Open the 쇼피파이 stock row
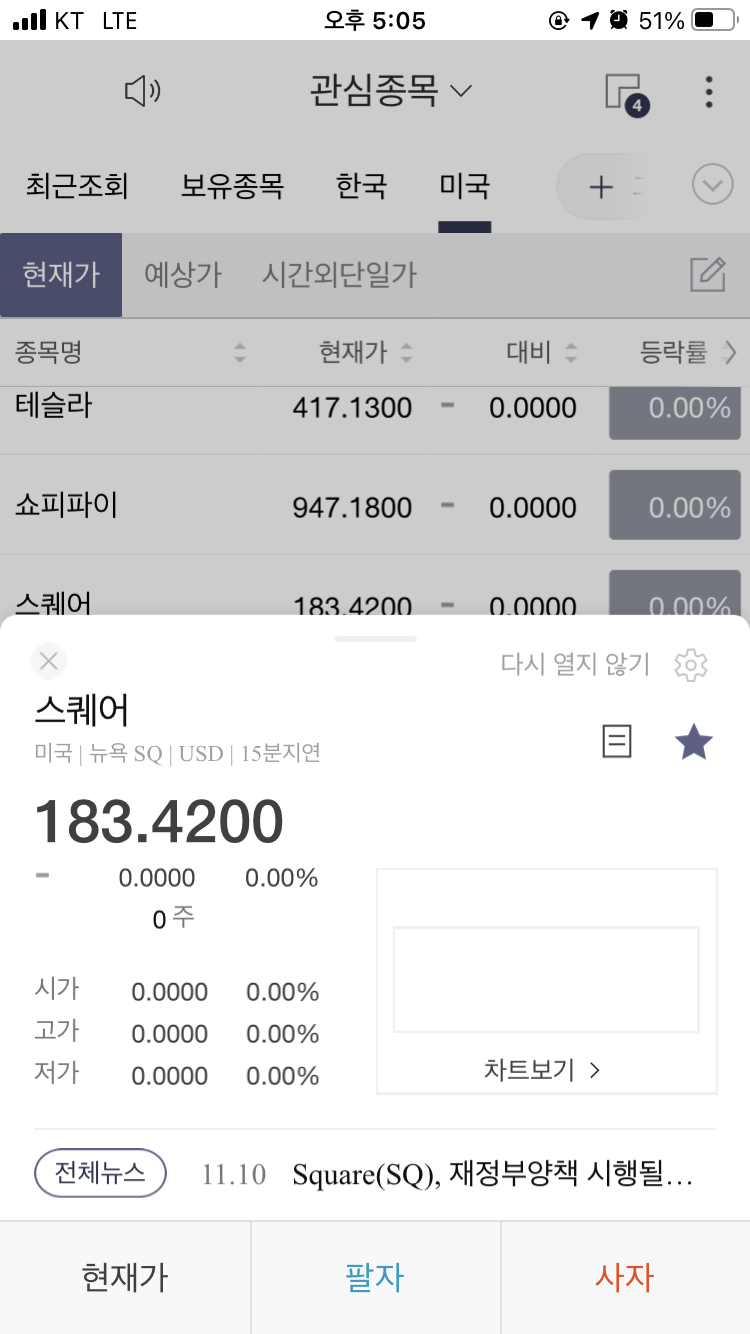This screenshot has height=1334, width=750. pyautogui.click(x=375, y=505)
